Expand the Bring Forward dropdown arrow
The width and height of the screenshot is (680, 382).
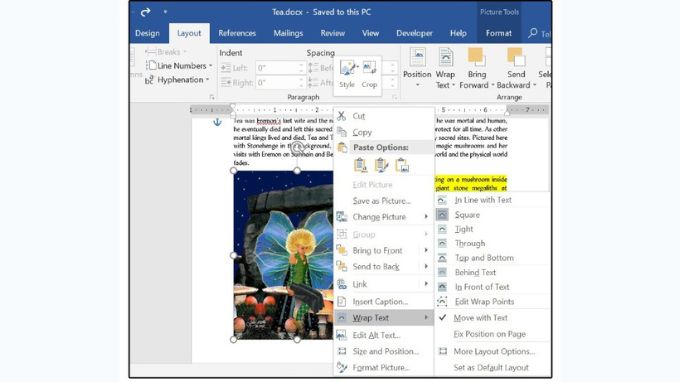pos(493,85)
